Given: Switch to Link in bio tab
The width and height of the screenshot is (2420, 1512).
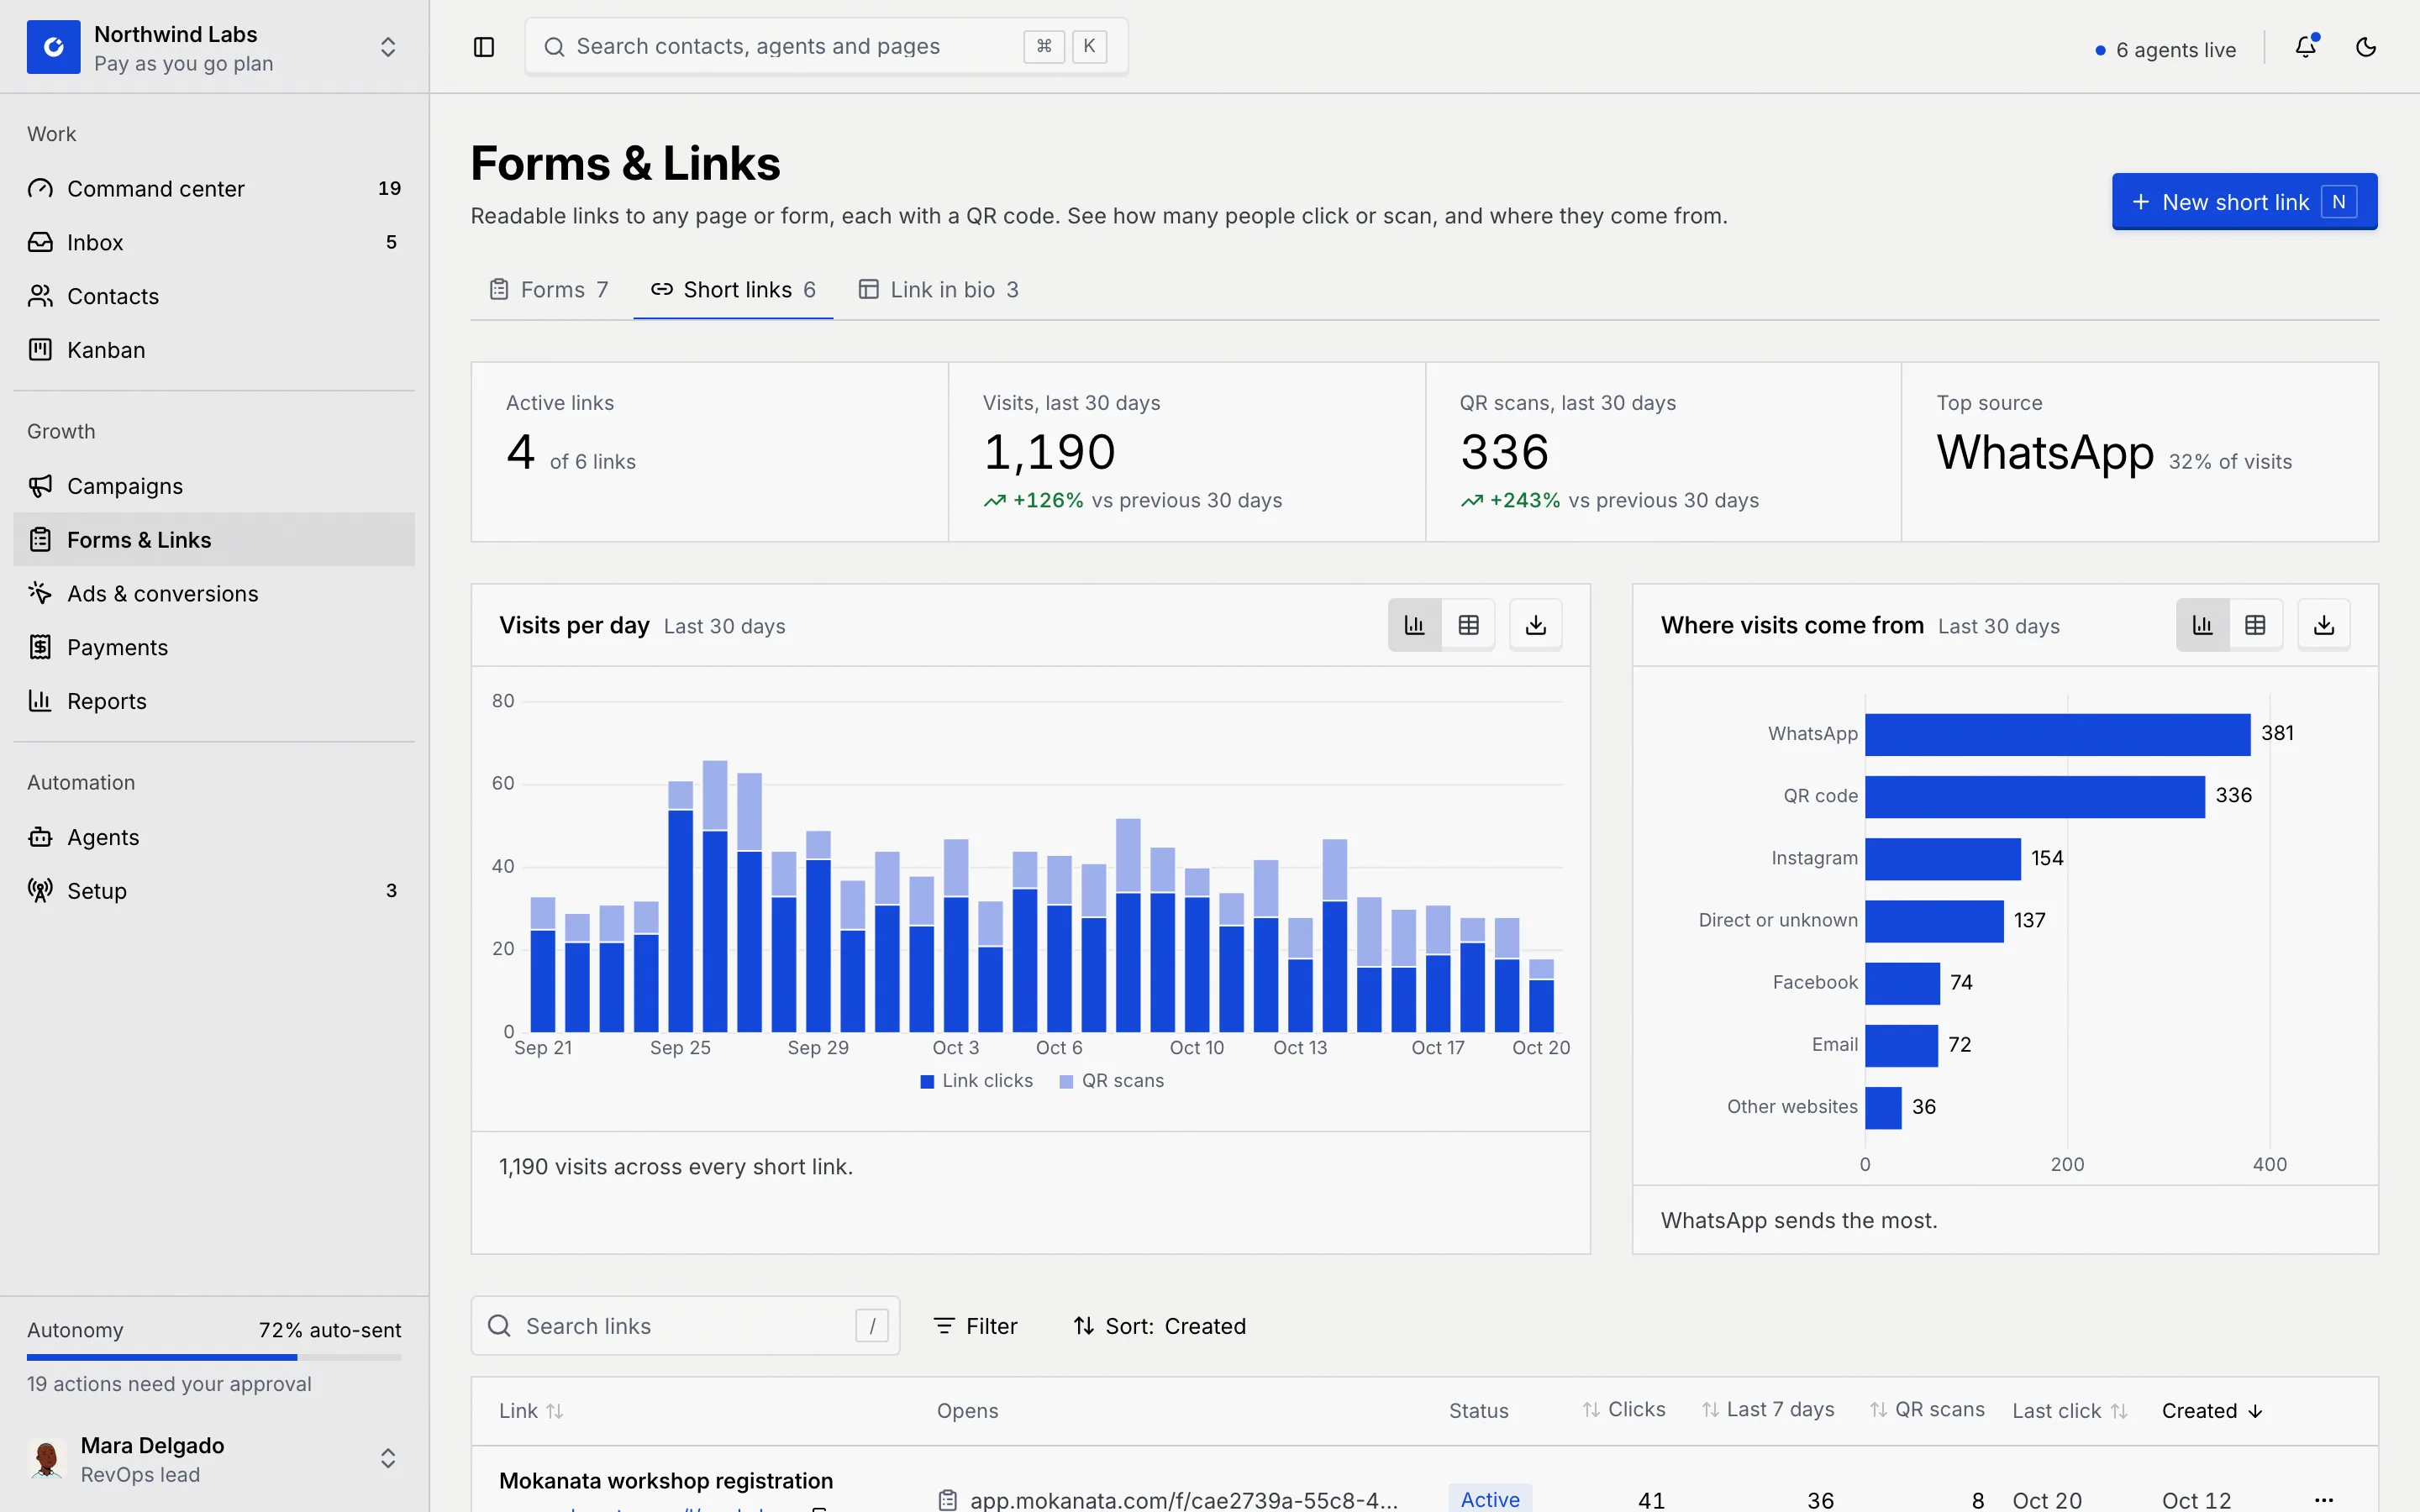Looking at the screenshot, I should (938, 290).
